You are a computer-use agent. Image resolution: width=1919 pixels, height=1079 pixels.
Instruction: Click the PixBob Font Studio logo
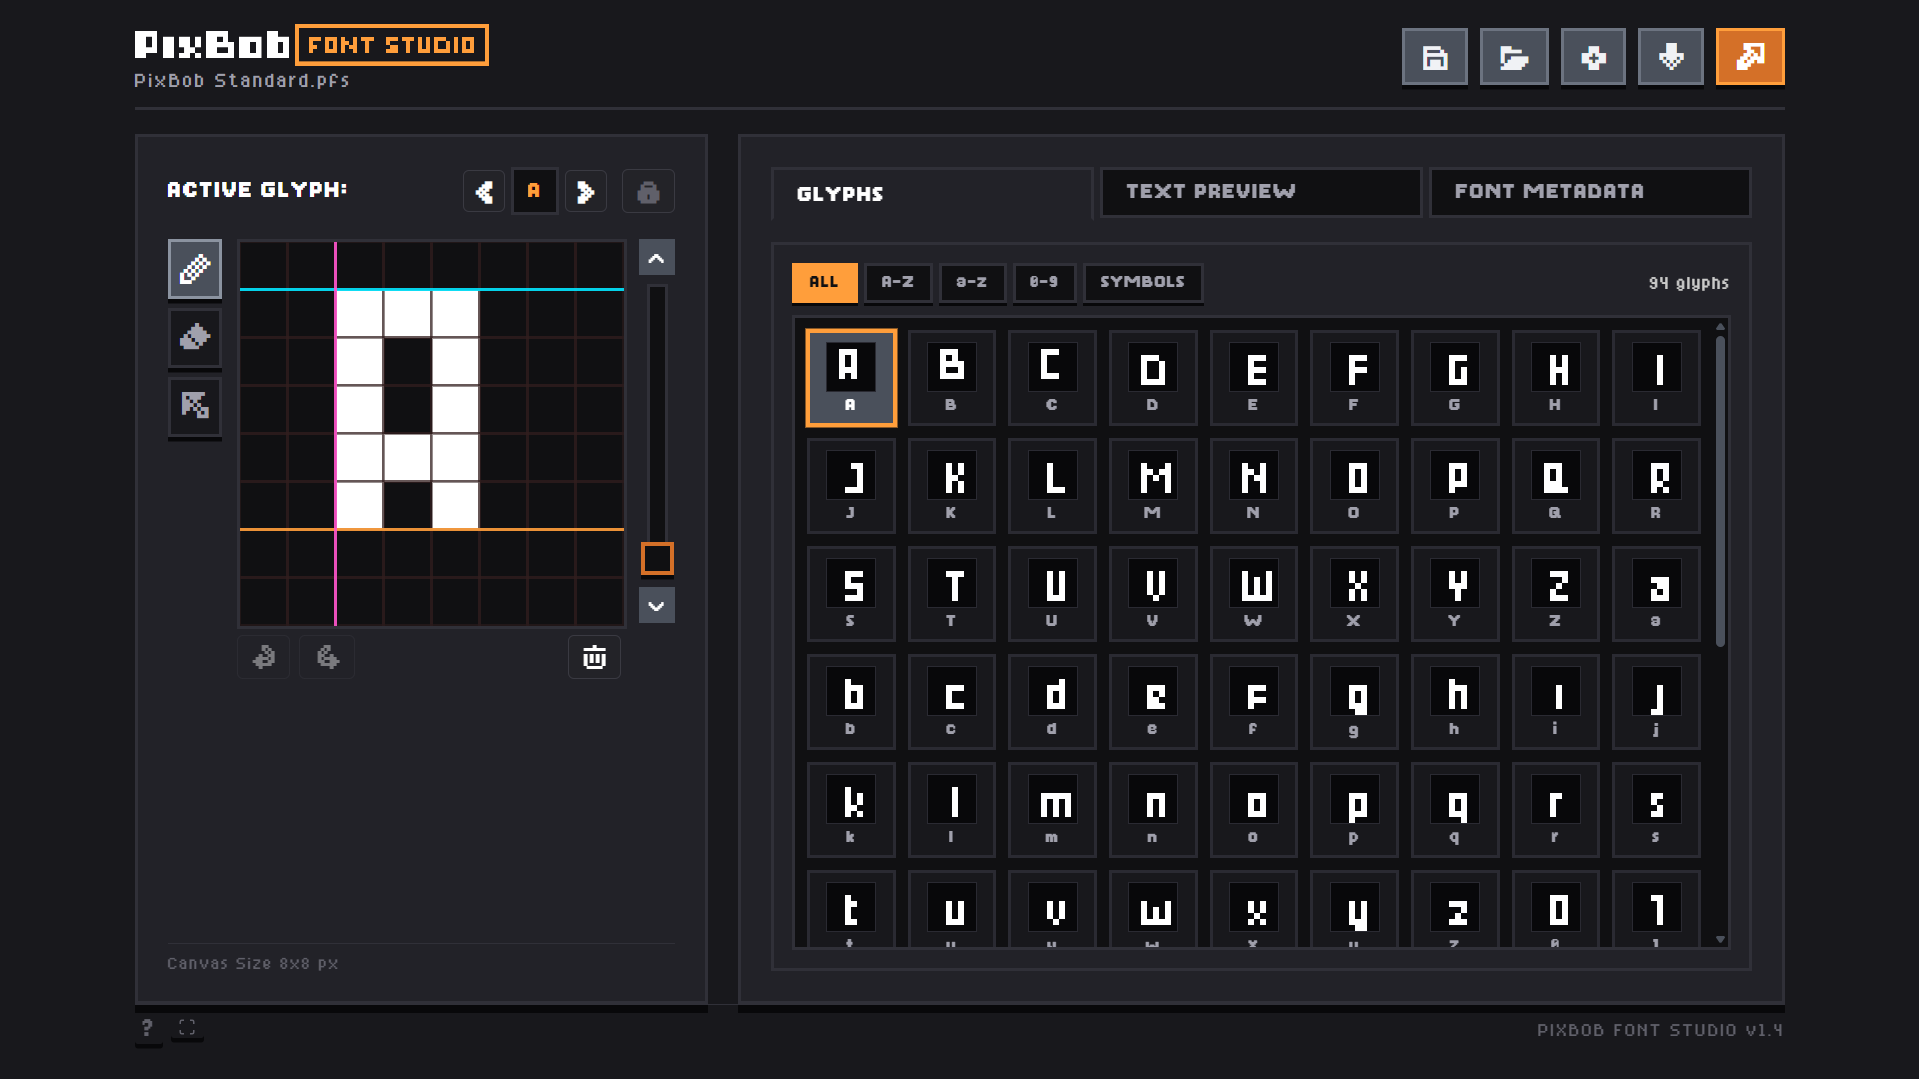click(311, 45)
